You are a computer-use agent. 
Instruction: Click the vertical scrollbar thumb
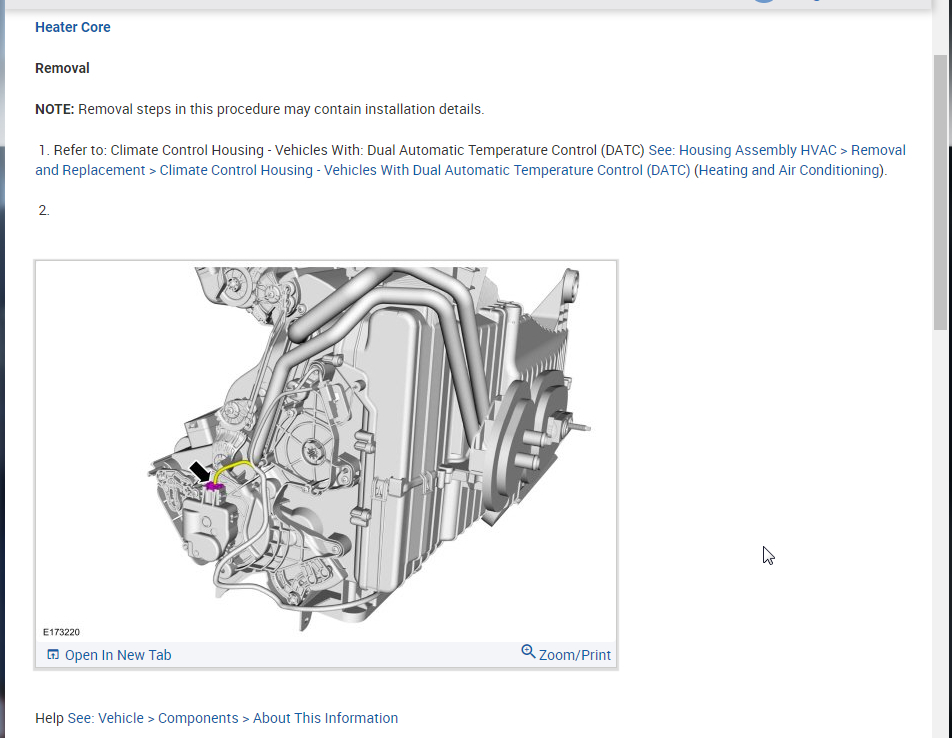pos(940,192)
